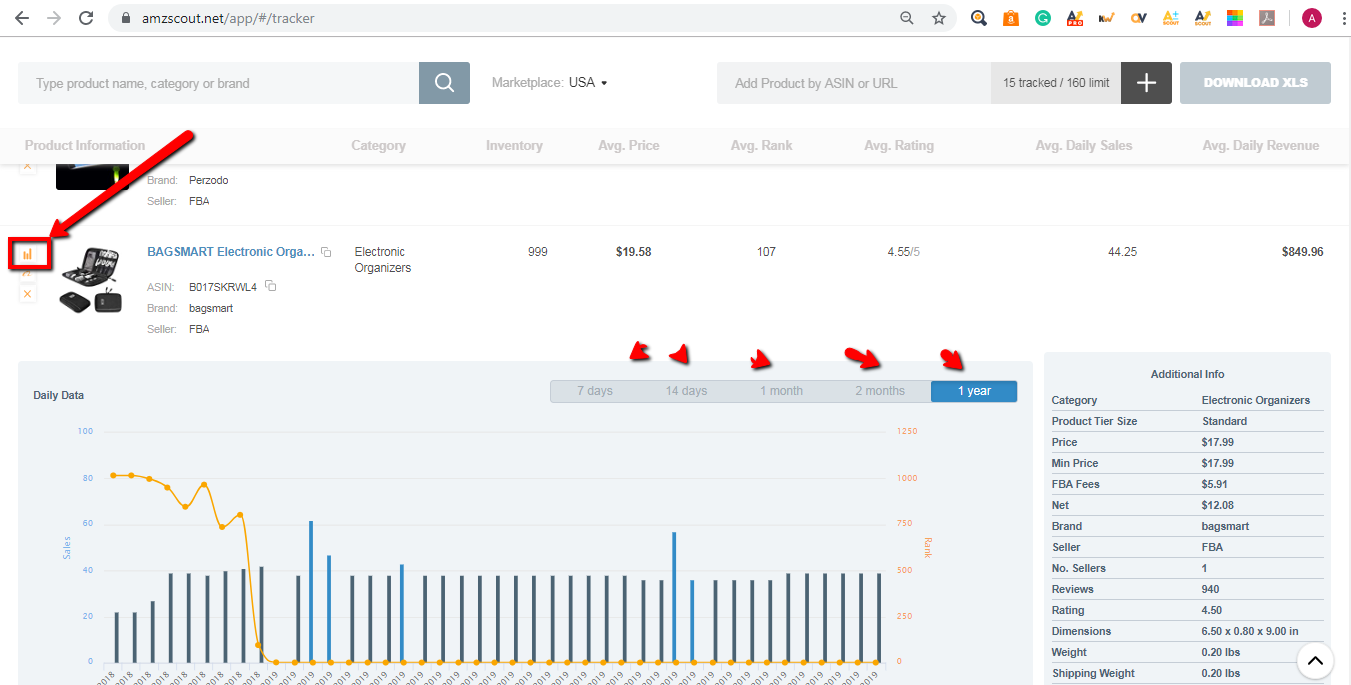Sort by the Avg. Rating column header
1351x685 pixels.
[x=899, y=145]
